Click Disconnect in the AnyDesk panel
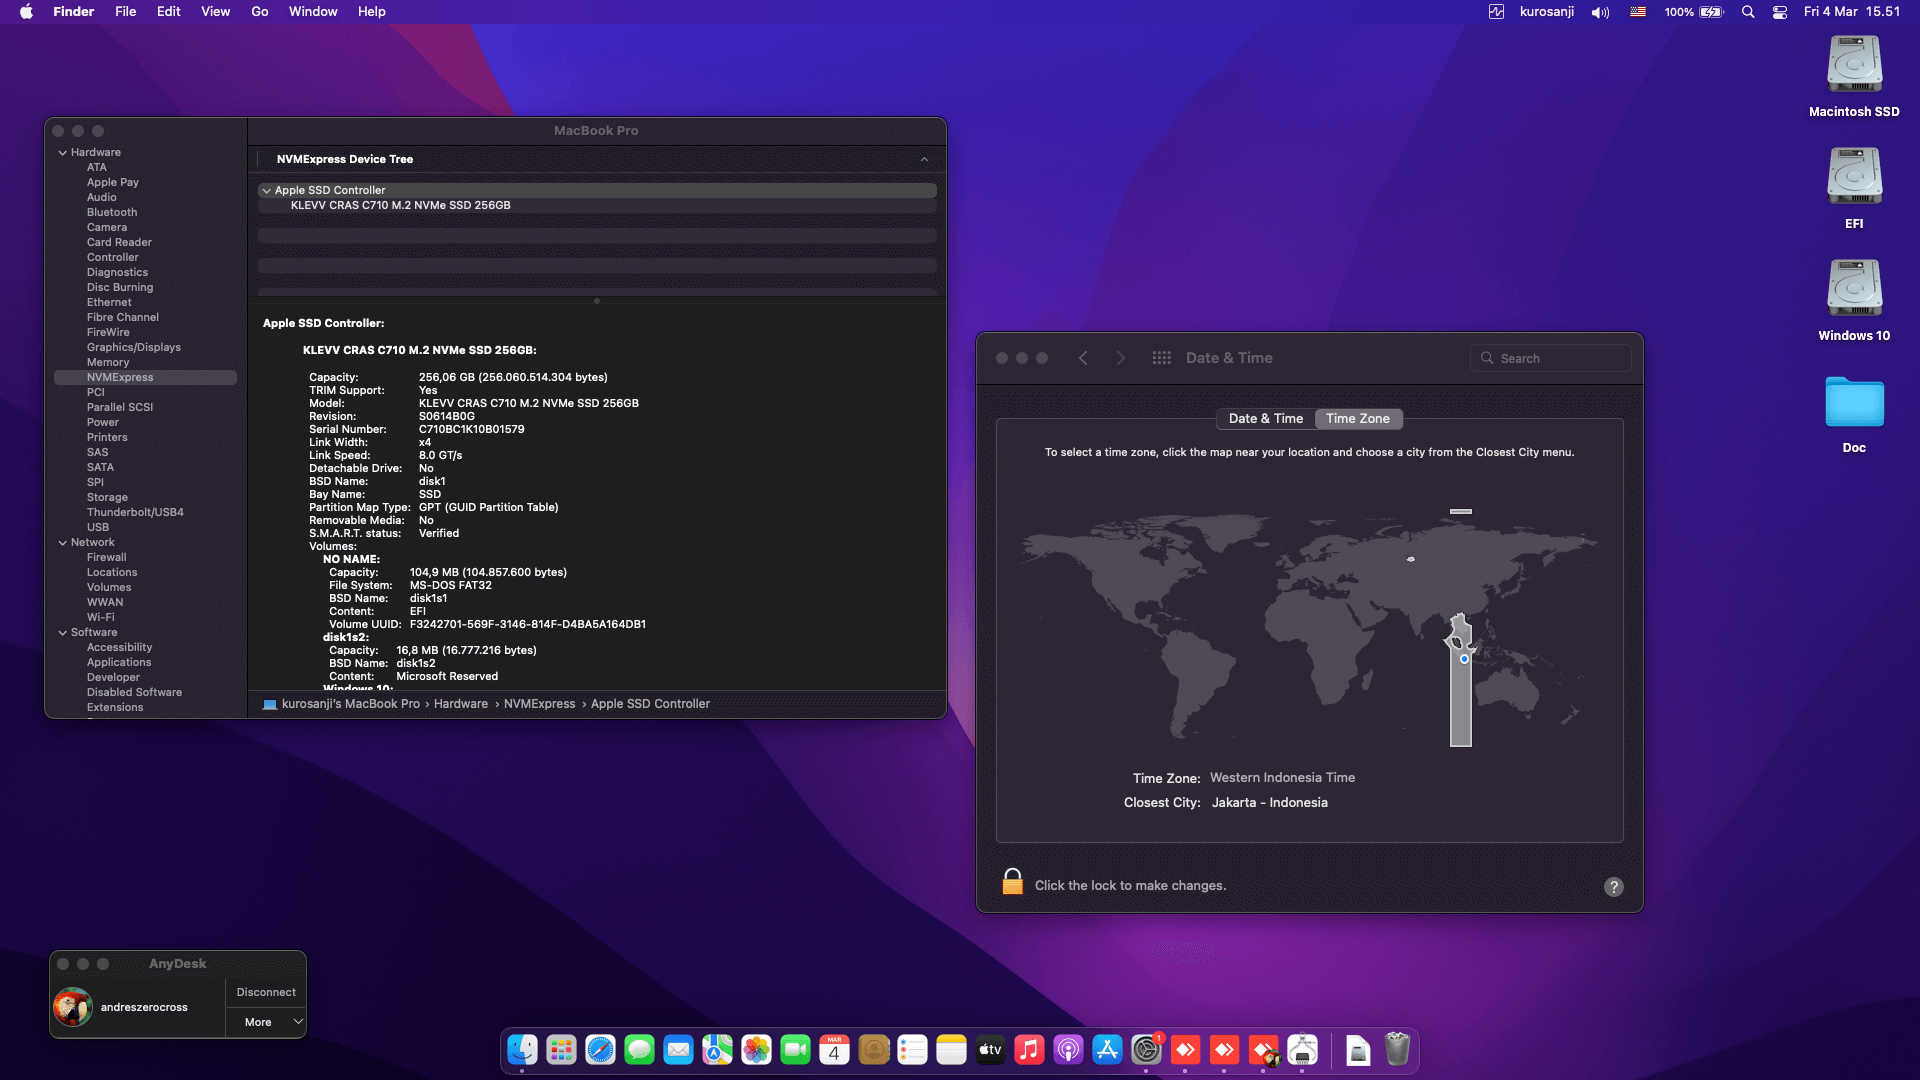 click(x=265, y=991)
